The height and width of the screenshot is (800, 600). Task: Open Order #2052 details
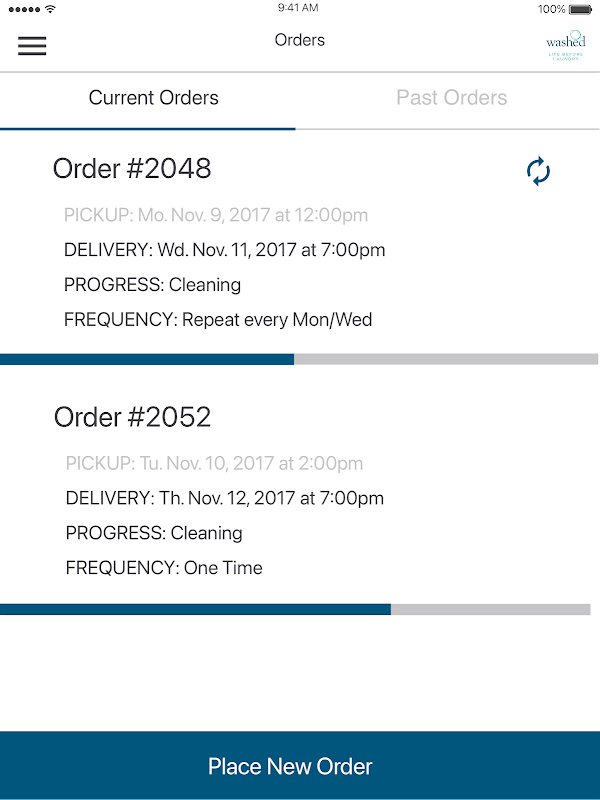click(x=133, y=417)
